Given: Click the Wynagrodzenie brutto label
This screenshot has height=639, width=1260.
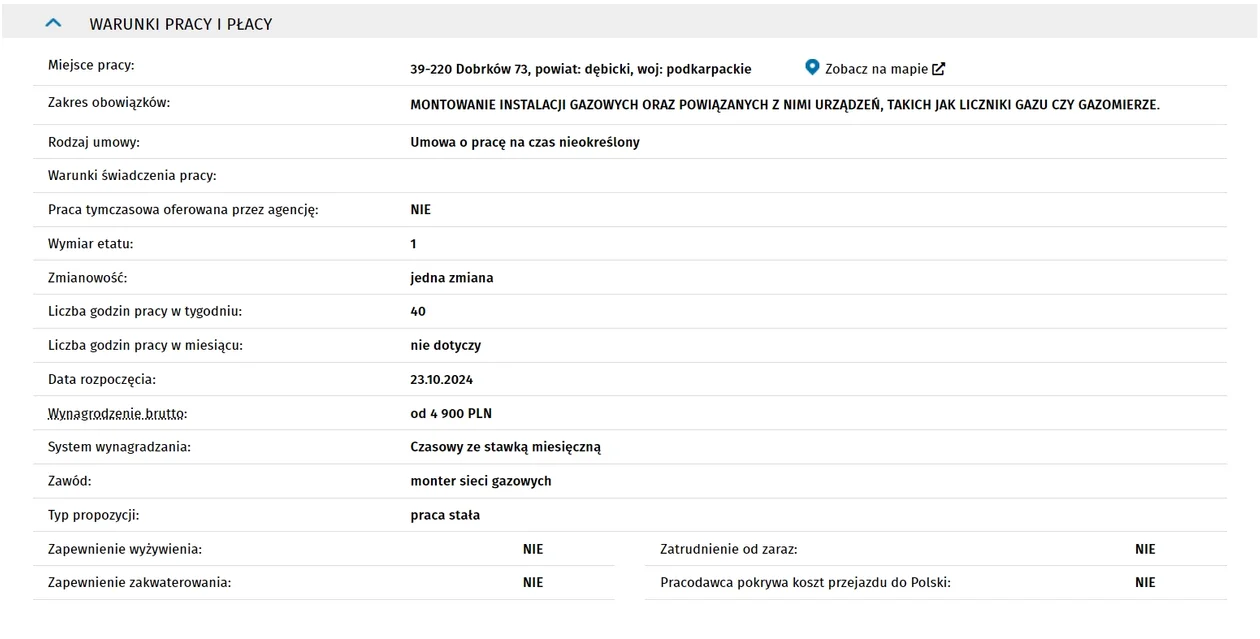Looking at the screenshot, I should tap(118, 413).
